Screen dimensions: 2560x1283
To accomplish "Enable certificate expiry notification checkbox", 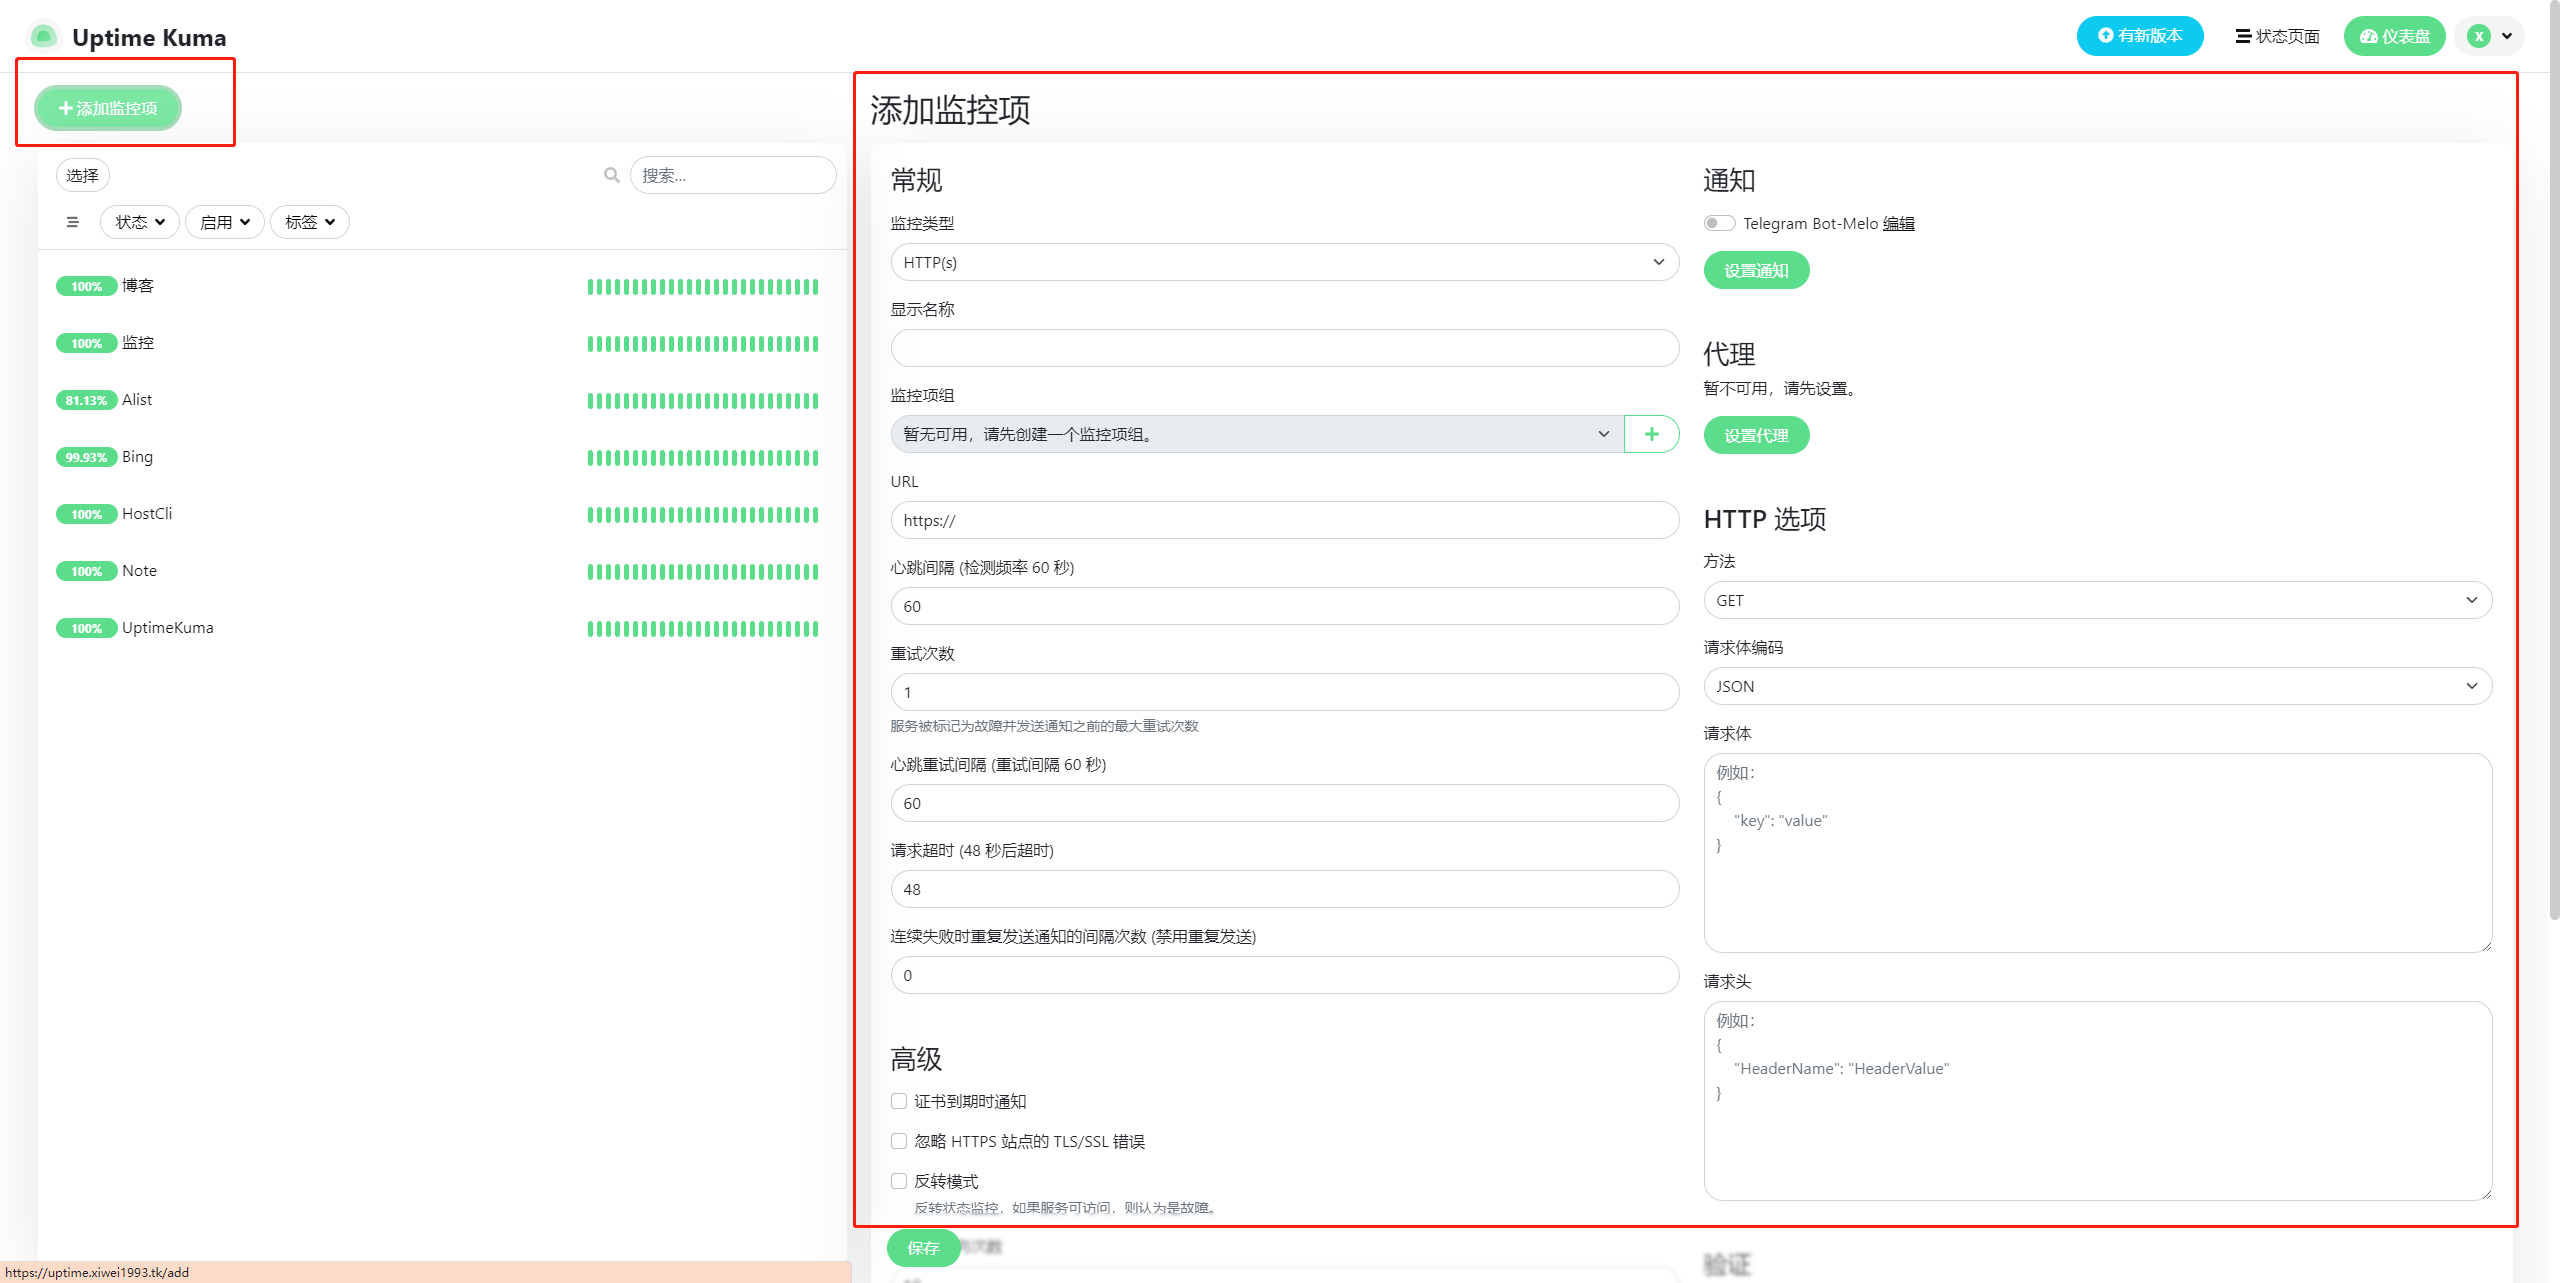I will coord(899,1101).
